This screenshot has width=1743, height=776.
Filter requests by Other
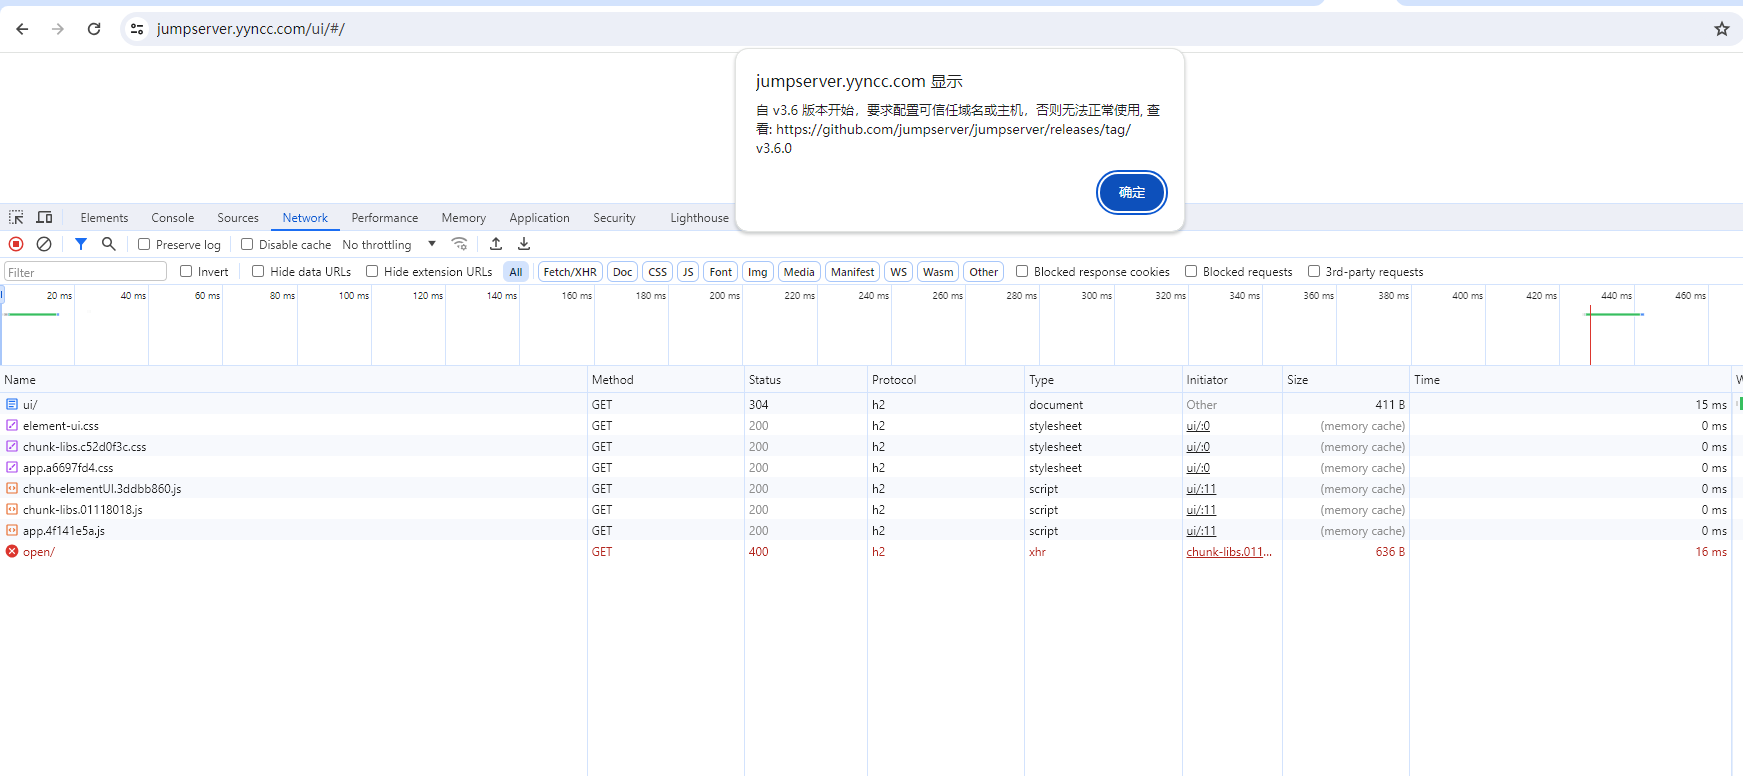tap(984, 271)
